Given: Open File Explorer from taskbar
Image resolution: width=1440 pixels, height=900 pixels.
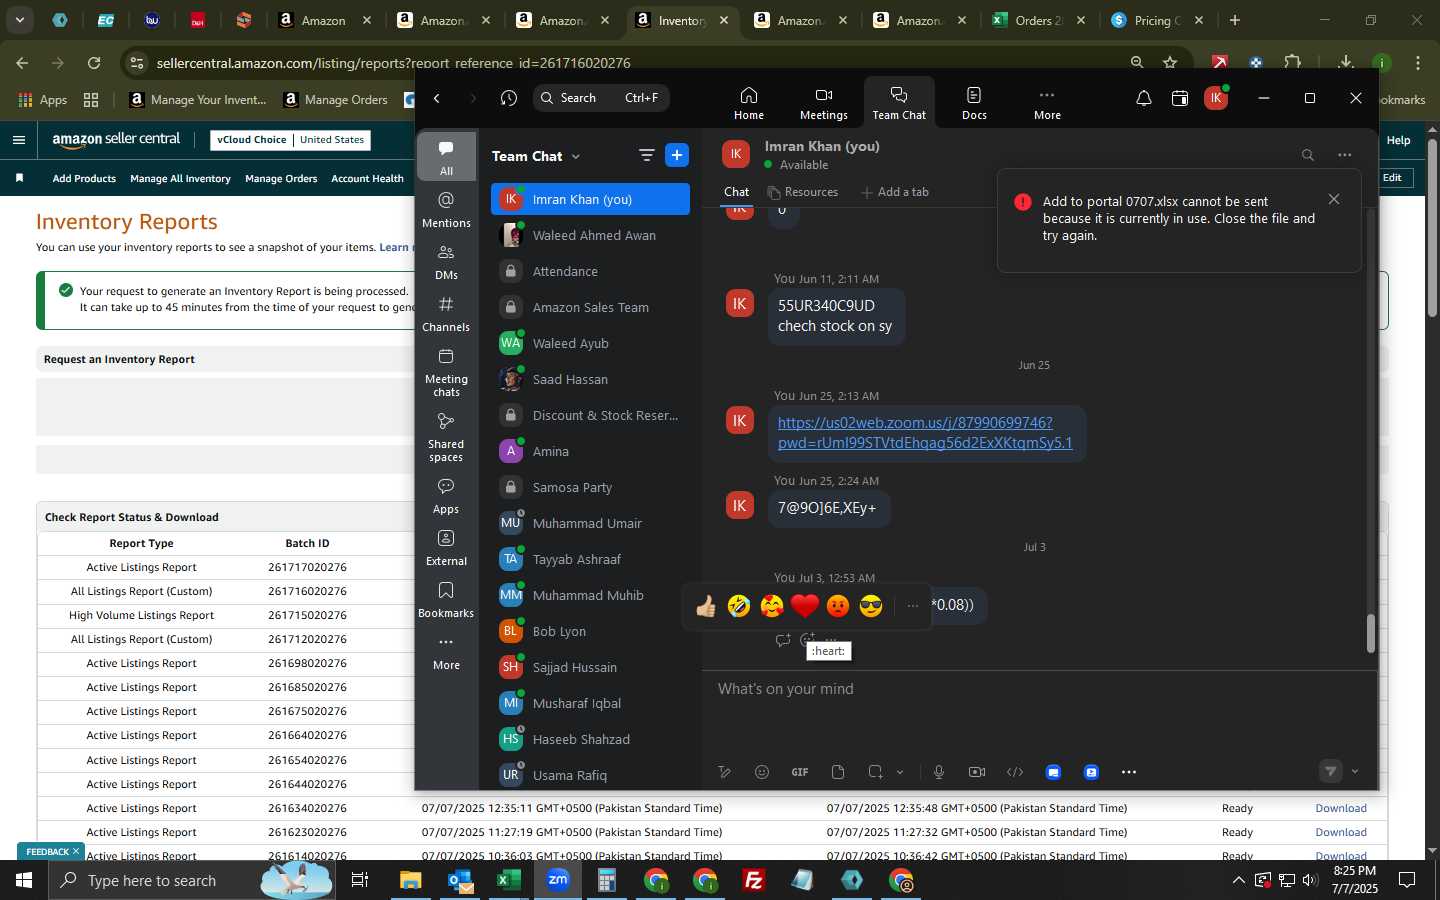Looking at the screenshot, I should (x=411, y=880).
